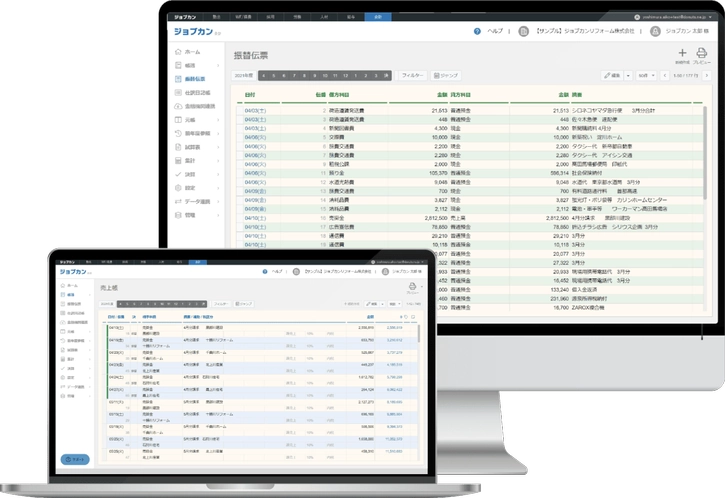
Task: Open the 設定 gear icon on the monitor sidebar
Action: [178, 188]
